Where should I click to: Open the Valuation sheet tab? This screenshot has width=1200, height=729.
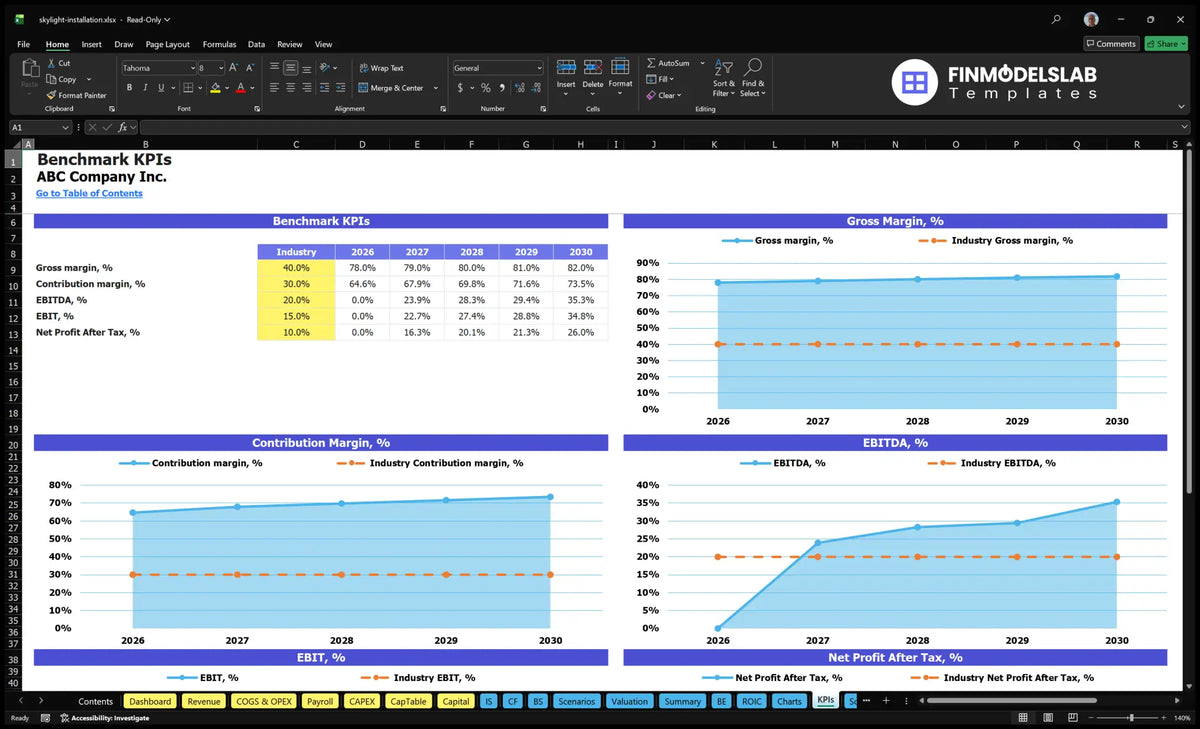click(x=629, y=701)
